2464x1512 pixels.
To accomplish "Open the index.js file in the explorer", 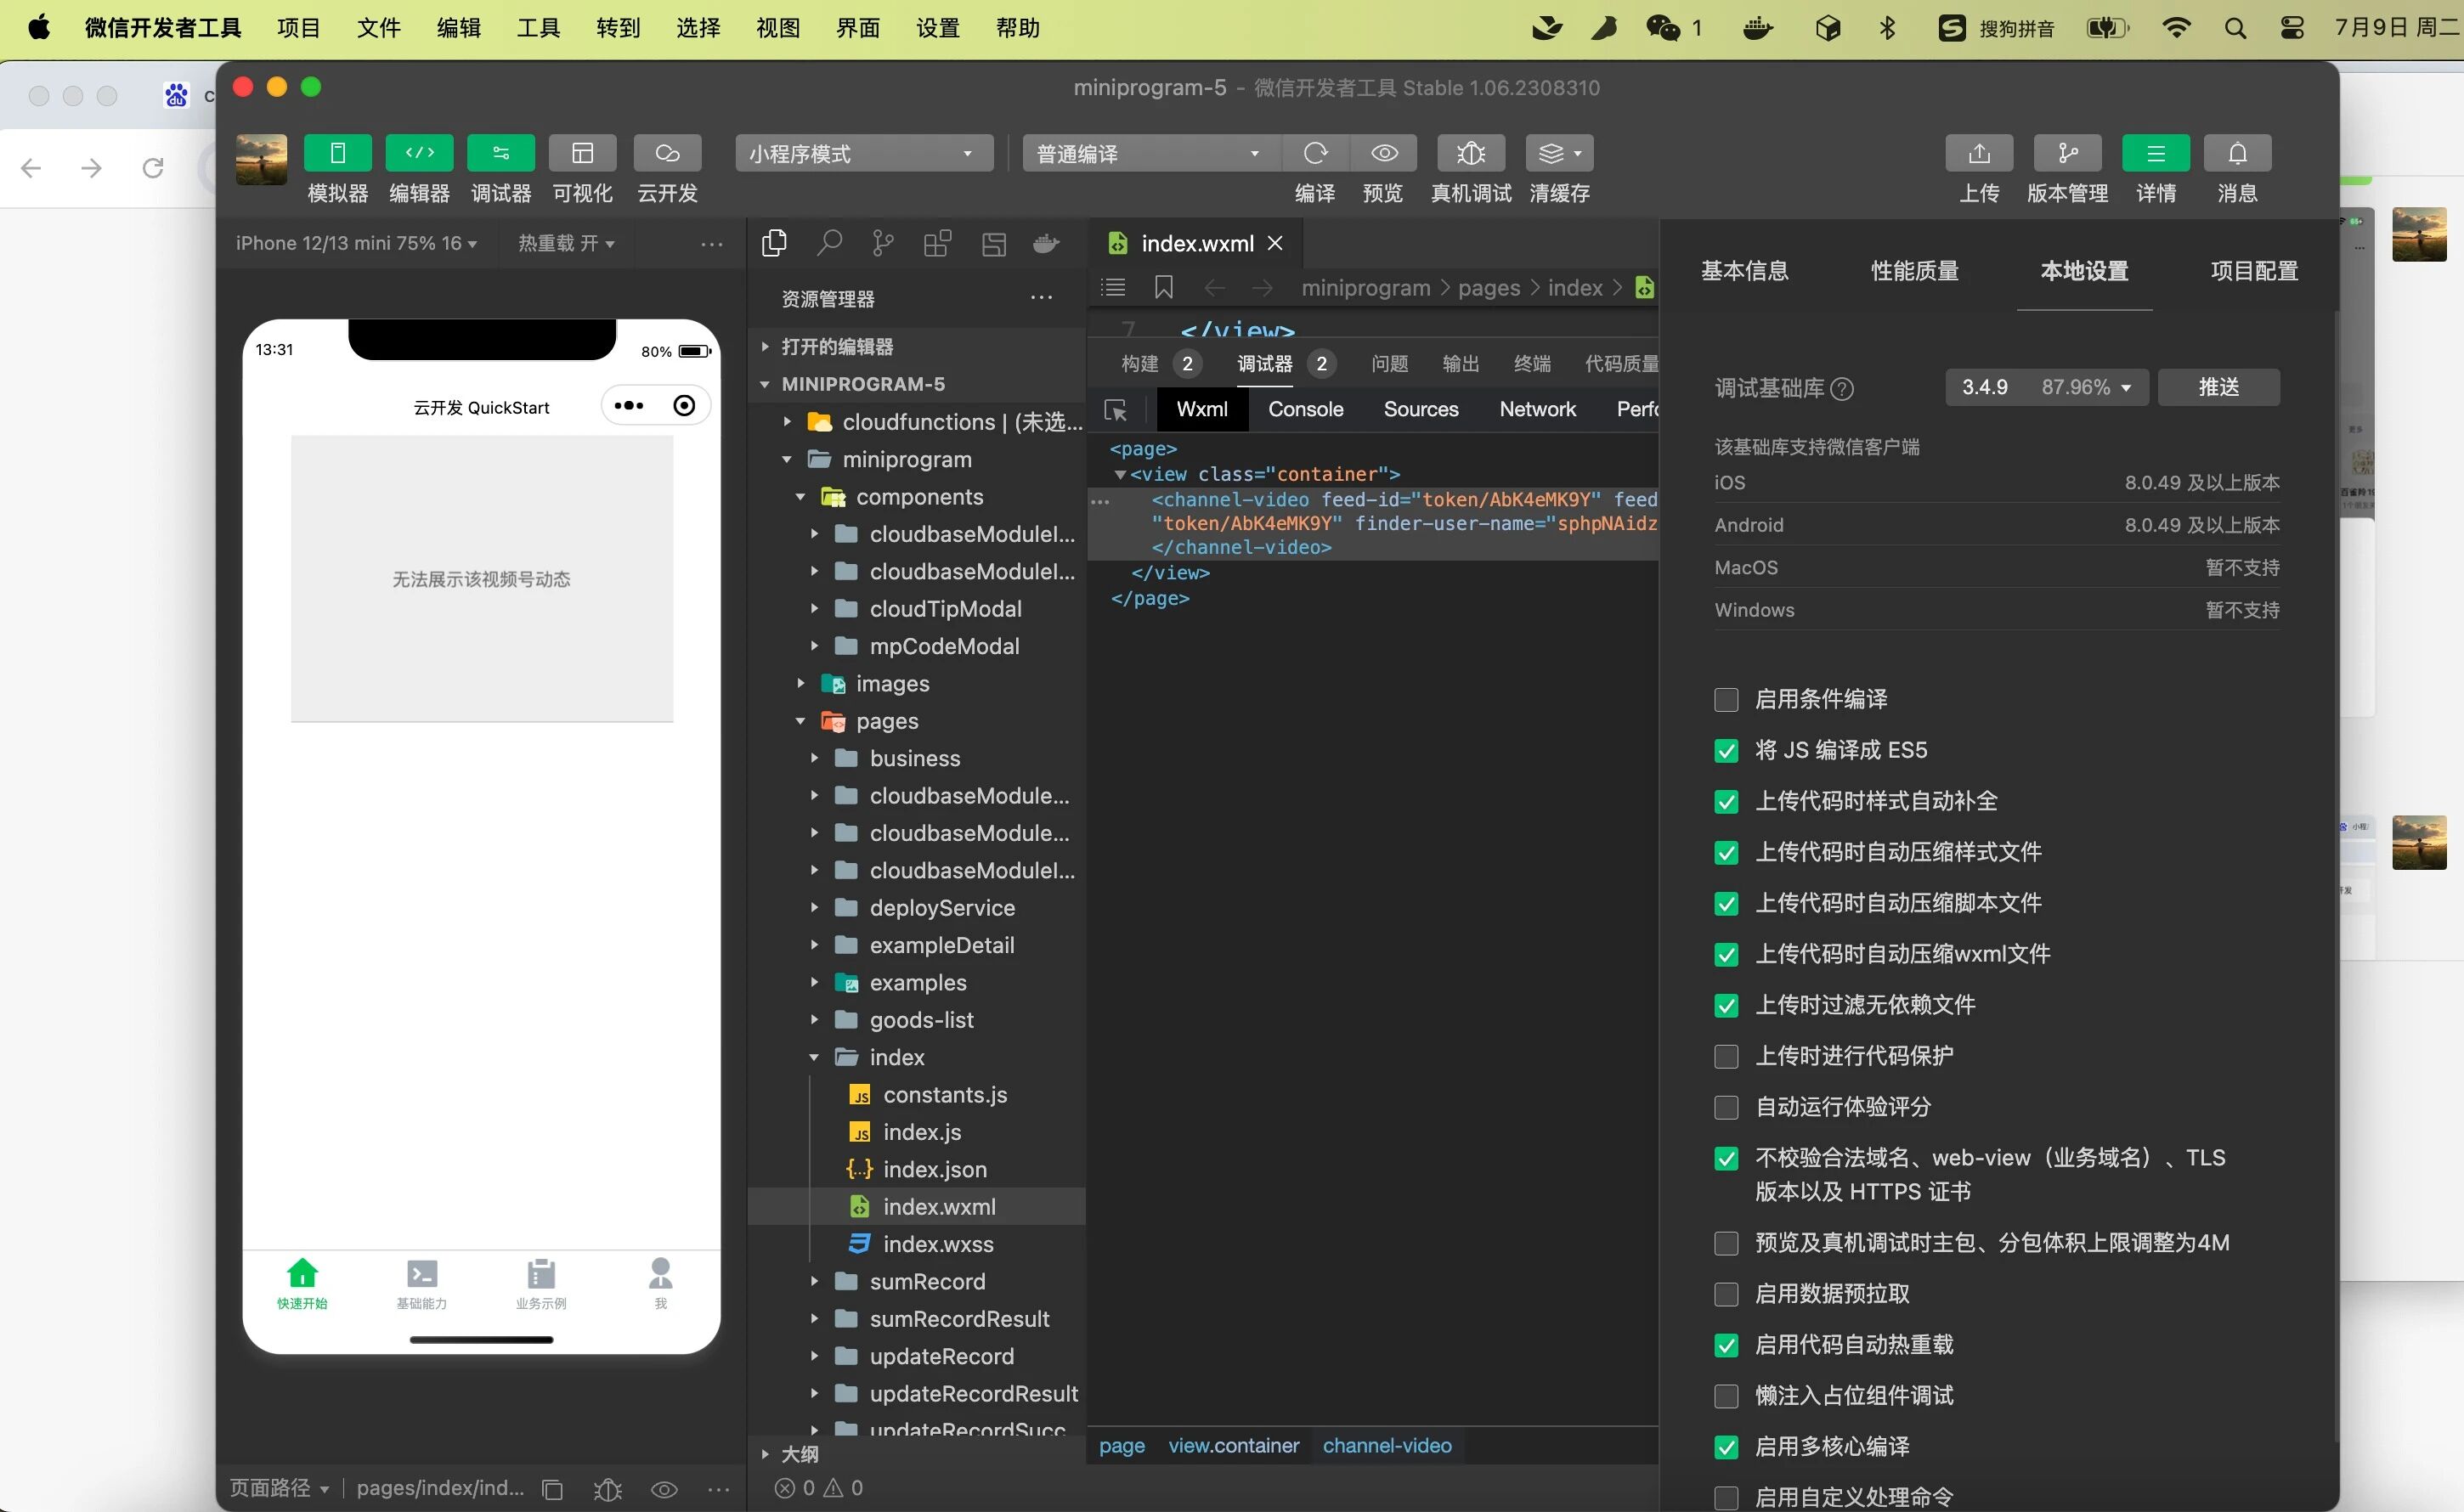I will pyautogui.click(x=921, y=1132).
